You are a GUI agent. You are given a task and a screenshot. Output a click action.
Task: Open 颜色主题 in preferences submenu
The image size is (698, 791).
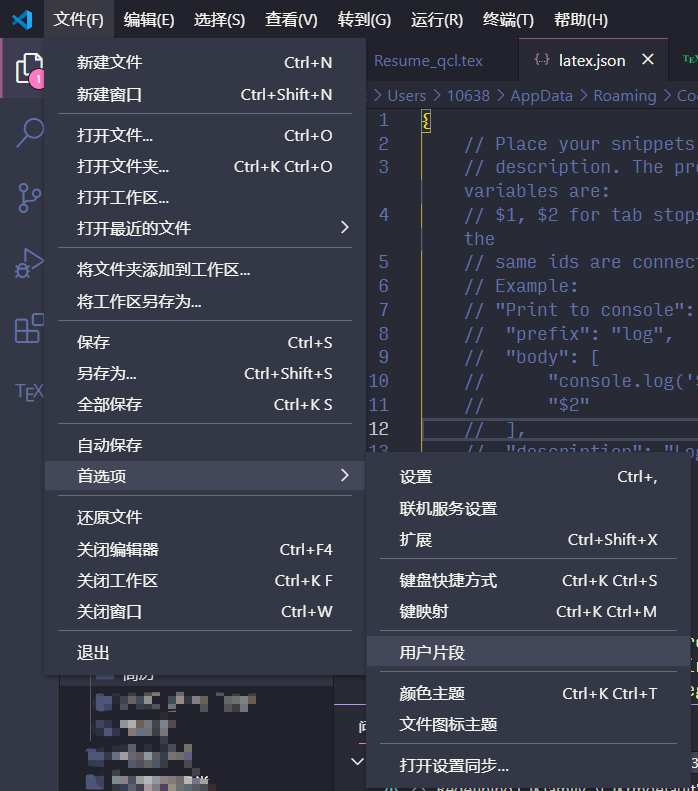528,694
